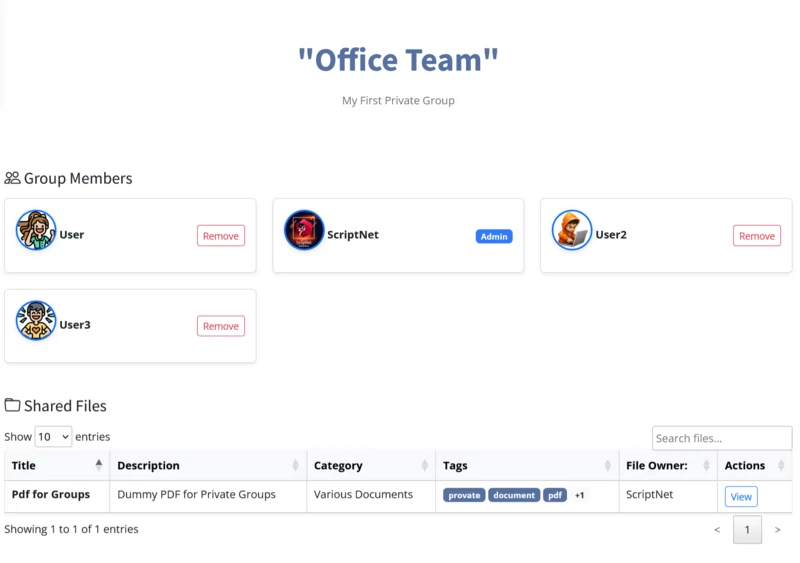The image size is (800, 563).
Task: Go to previous page arrow
Action: click(x=717, y=530)
